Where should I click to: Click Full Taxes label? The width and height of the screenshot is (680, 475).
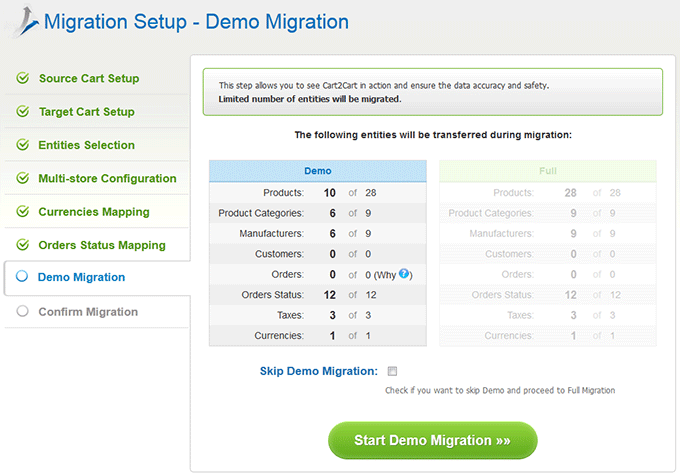pos(520,315)
